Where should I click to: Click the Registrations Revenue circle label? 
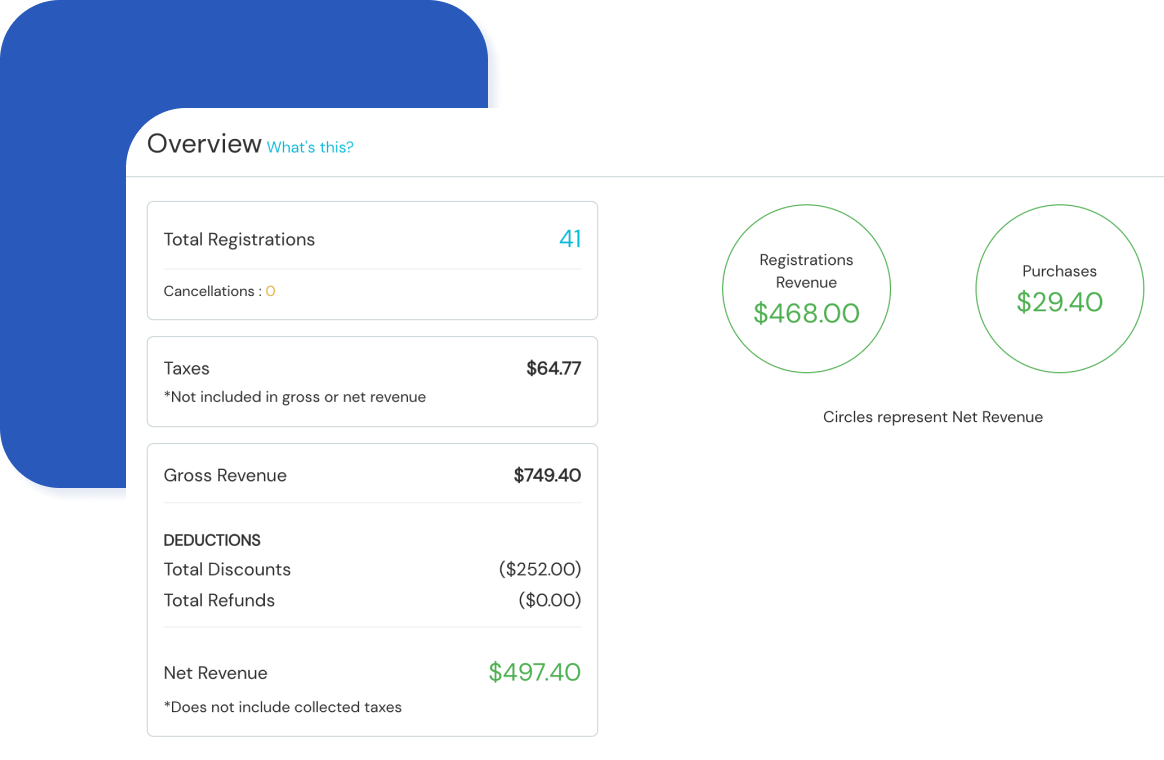click(806, 271)
